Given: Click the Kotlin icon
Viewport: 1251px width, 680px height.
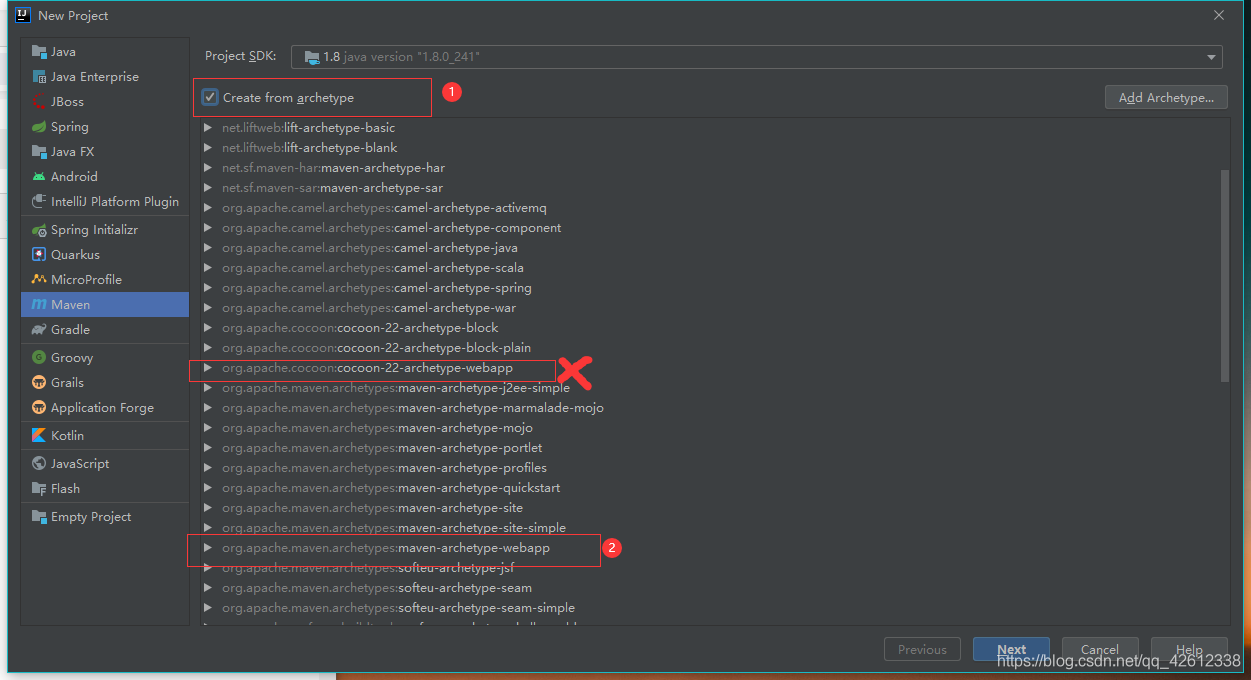Looking at the screenshot, I should pos(39,436).
